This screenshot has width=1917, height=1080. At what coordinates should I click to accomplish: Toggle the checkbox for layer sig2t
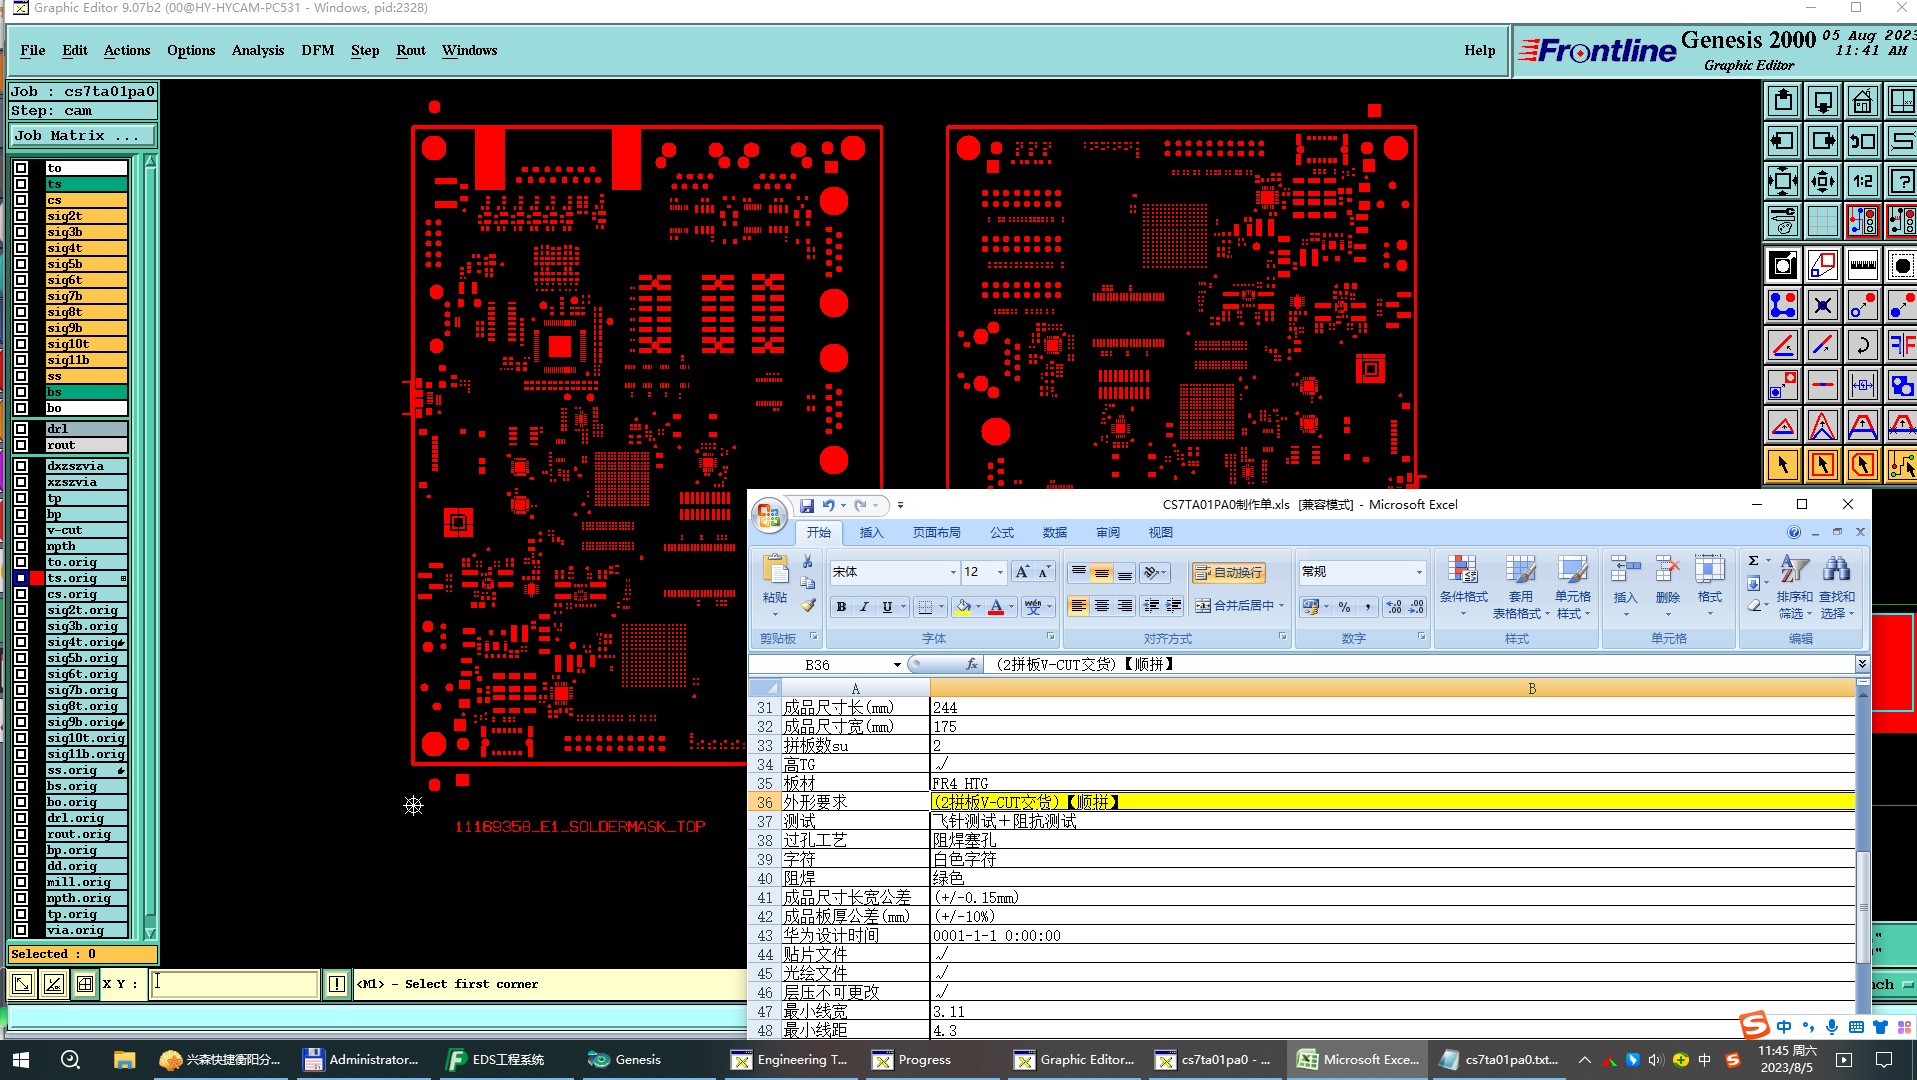[21, 216]
